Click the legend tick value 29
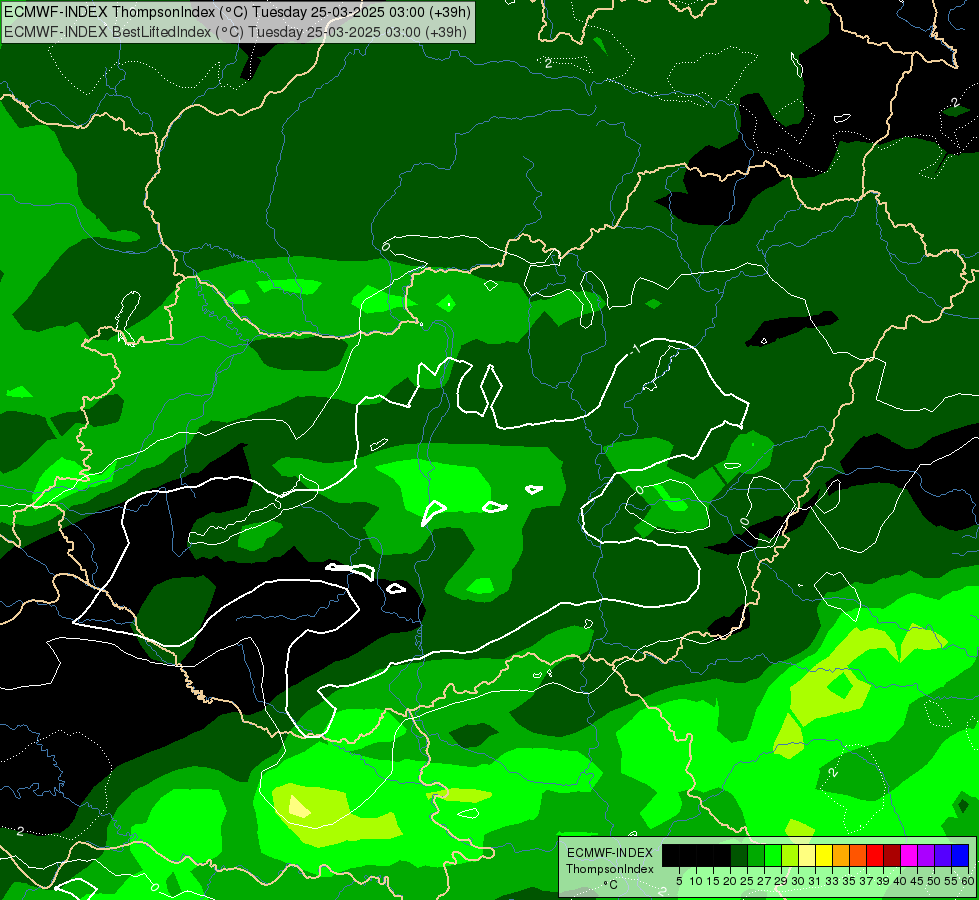979x900 pixels. tap(781, 881)
